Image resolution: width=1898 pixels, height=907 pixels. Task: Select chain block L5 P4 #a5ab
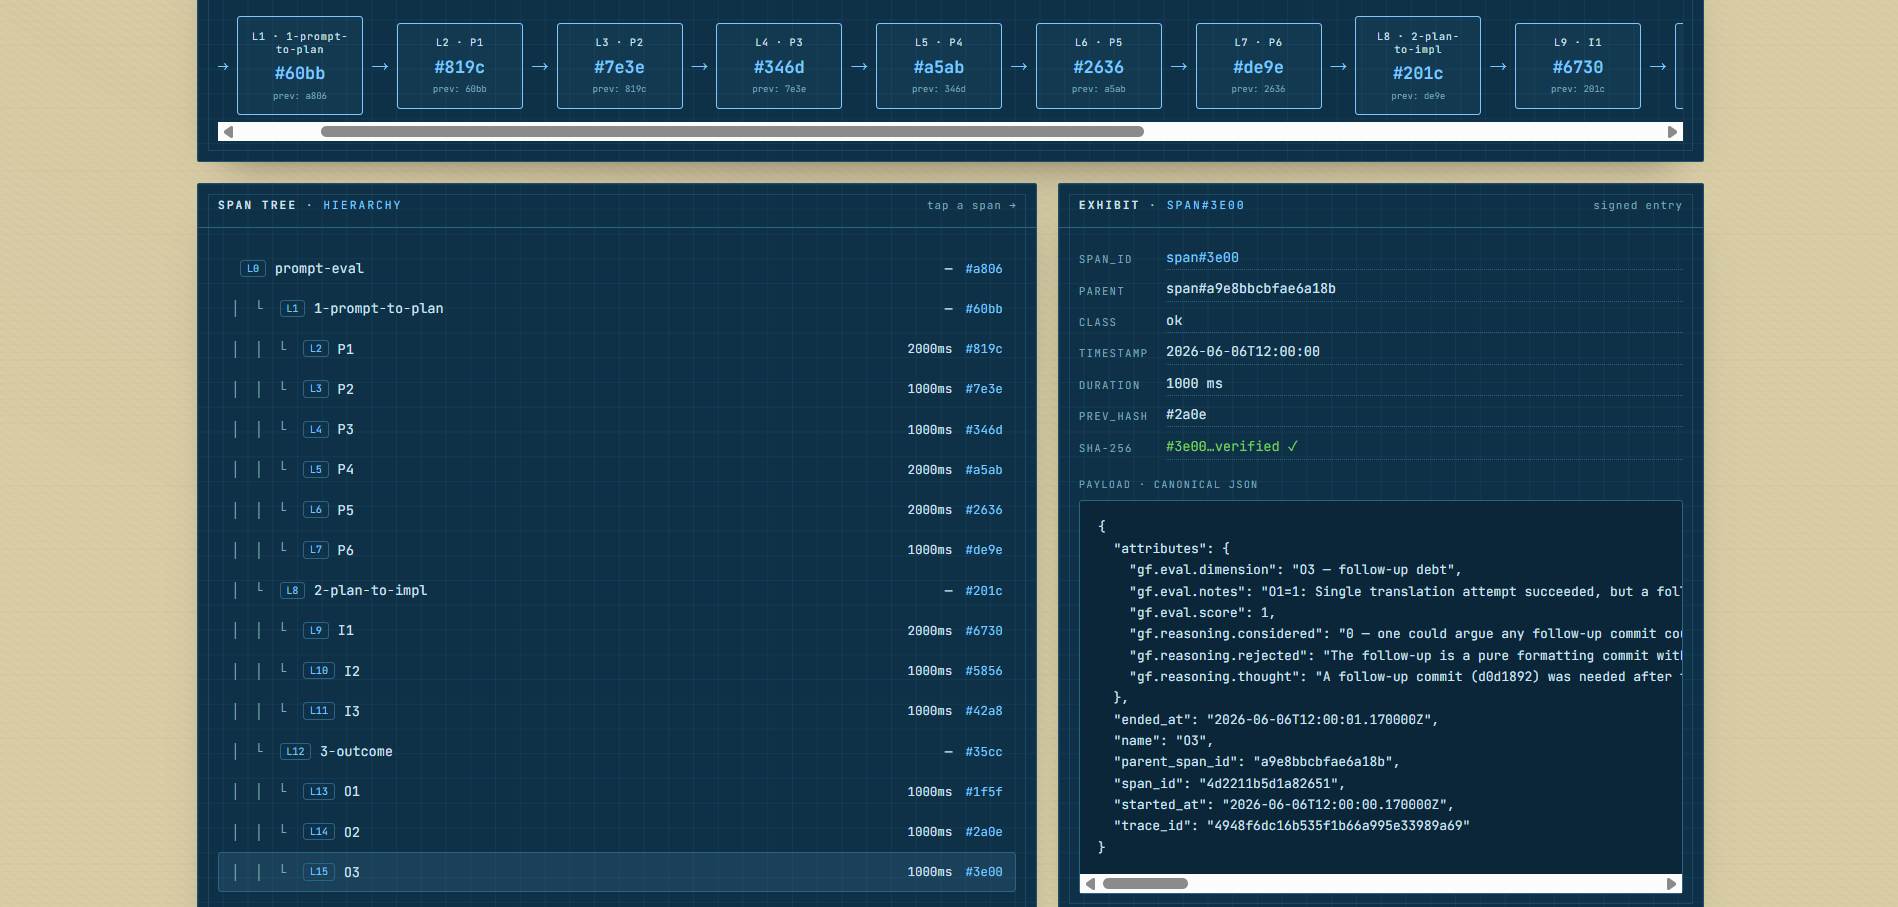939,66
